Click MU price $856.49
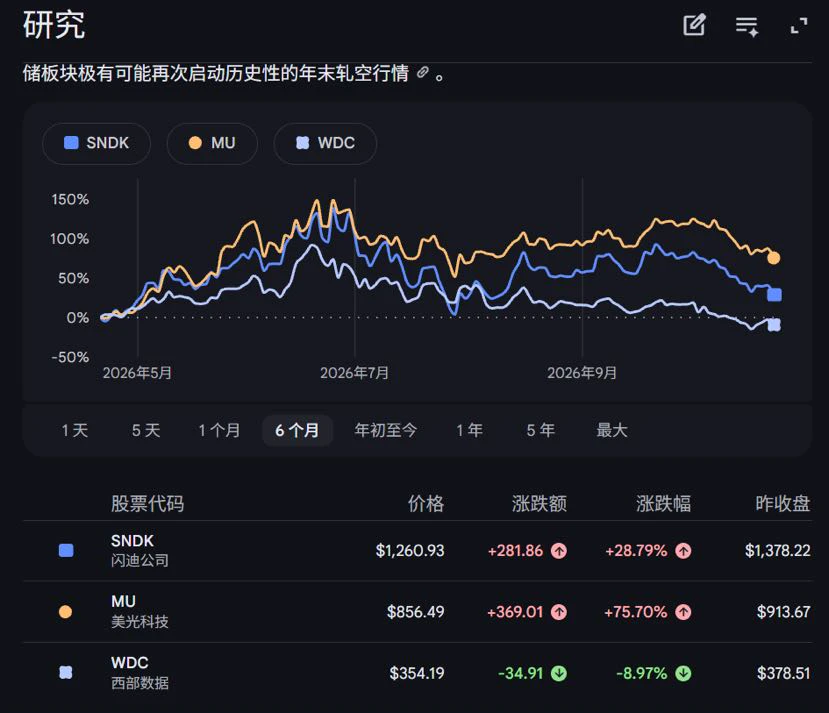 click(x=416, y=612)
